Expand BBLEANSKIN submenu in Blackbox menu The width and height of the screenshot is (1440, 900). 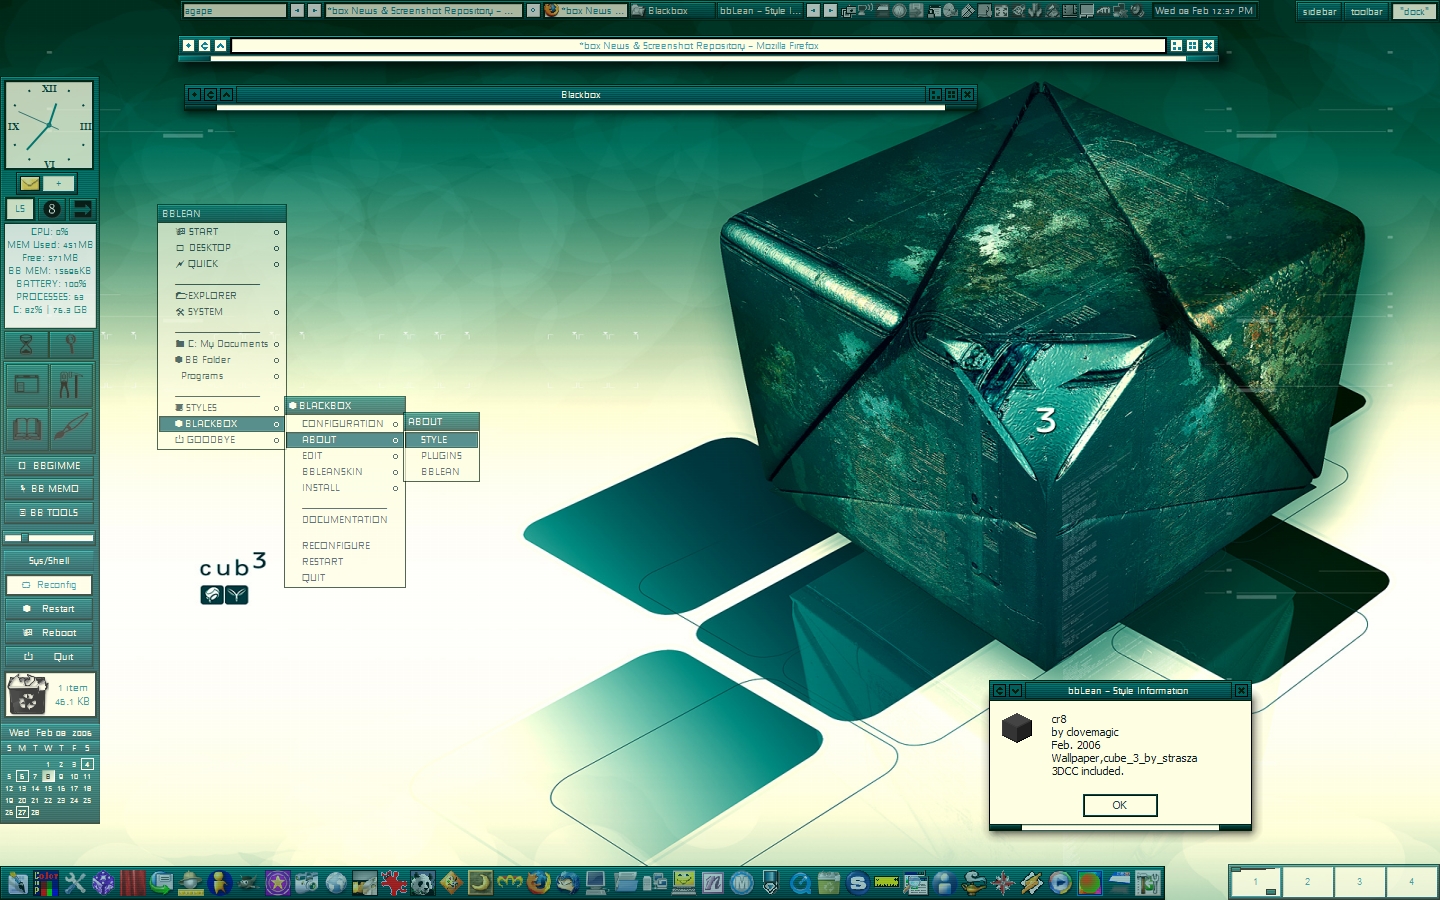345,471
